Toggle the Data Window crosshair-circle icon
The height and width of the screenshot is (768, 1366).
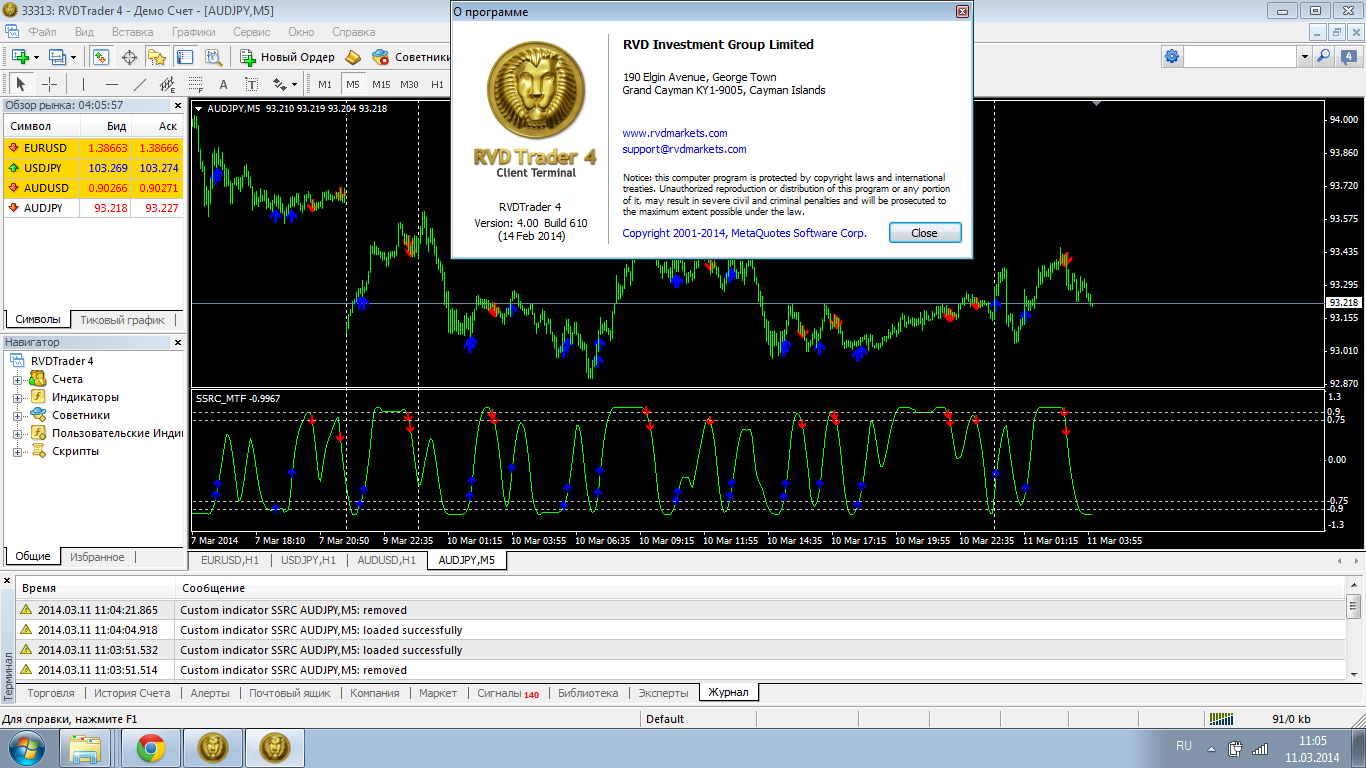coord(129,57)
